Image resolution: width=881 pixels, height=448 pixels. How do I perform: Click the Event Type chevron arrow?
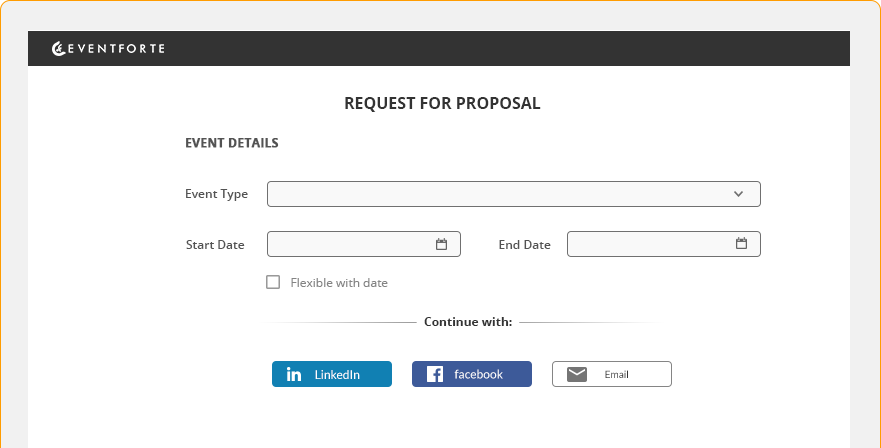pos(738,194)
